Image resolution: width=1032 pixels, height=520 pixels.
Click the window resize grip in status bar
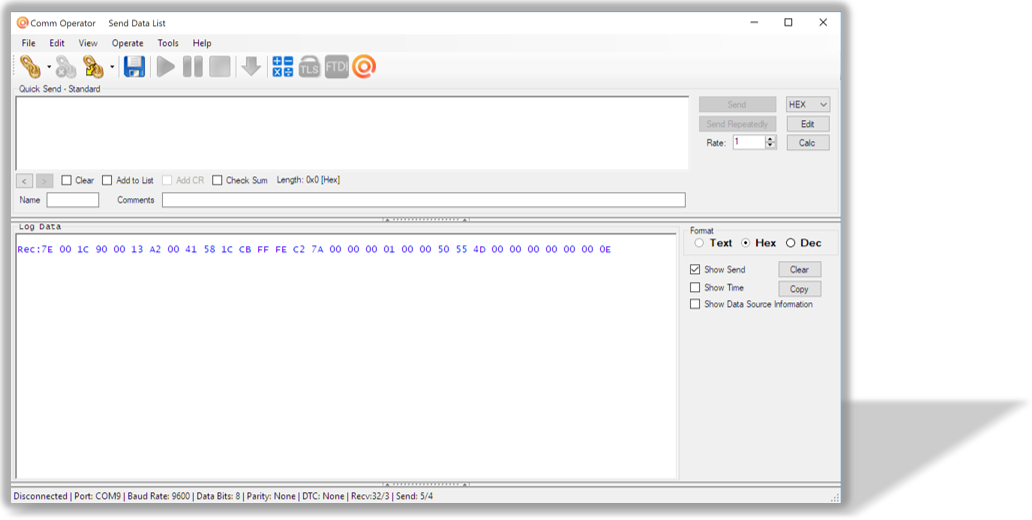point(835,498)
